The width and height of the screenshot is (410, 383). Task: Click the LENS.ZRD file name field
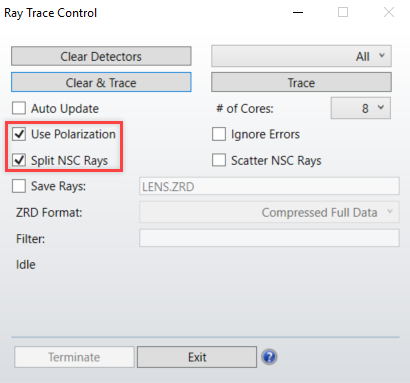tap(269, 186)
